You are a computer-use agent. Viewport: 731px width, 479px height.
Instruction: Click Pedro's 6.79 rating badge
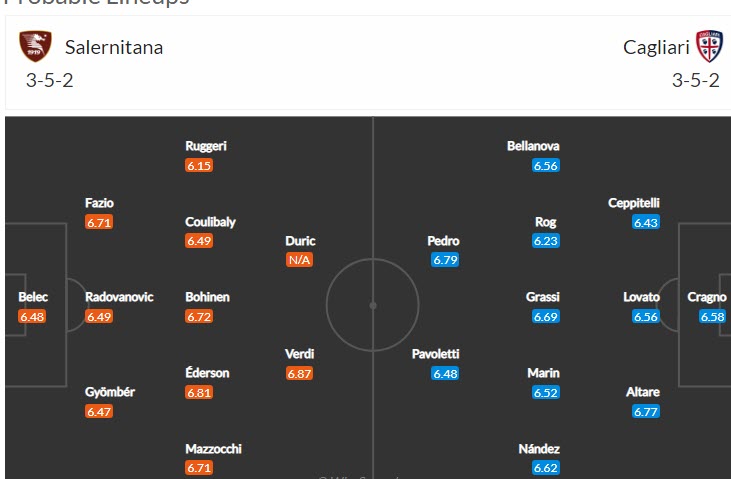(x=444, y=260)
